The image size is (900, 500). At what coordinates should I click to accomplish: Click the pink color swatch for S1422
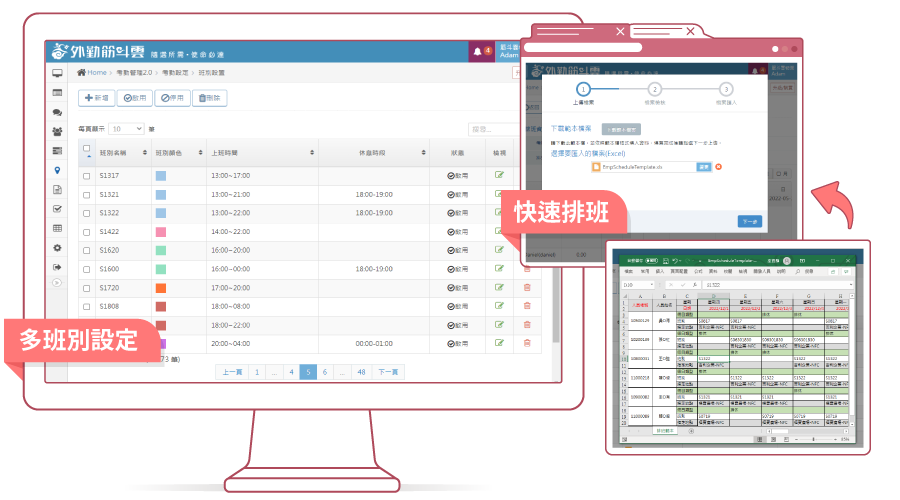tap(161, 232)
